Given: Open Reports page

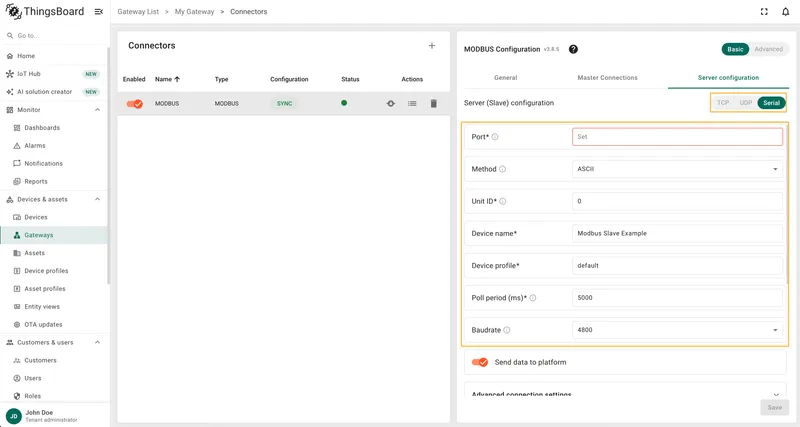Looking at the screenshot, I should 54,181.
